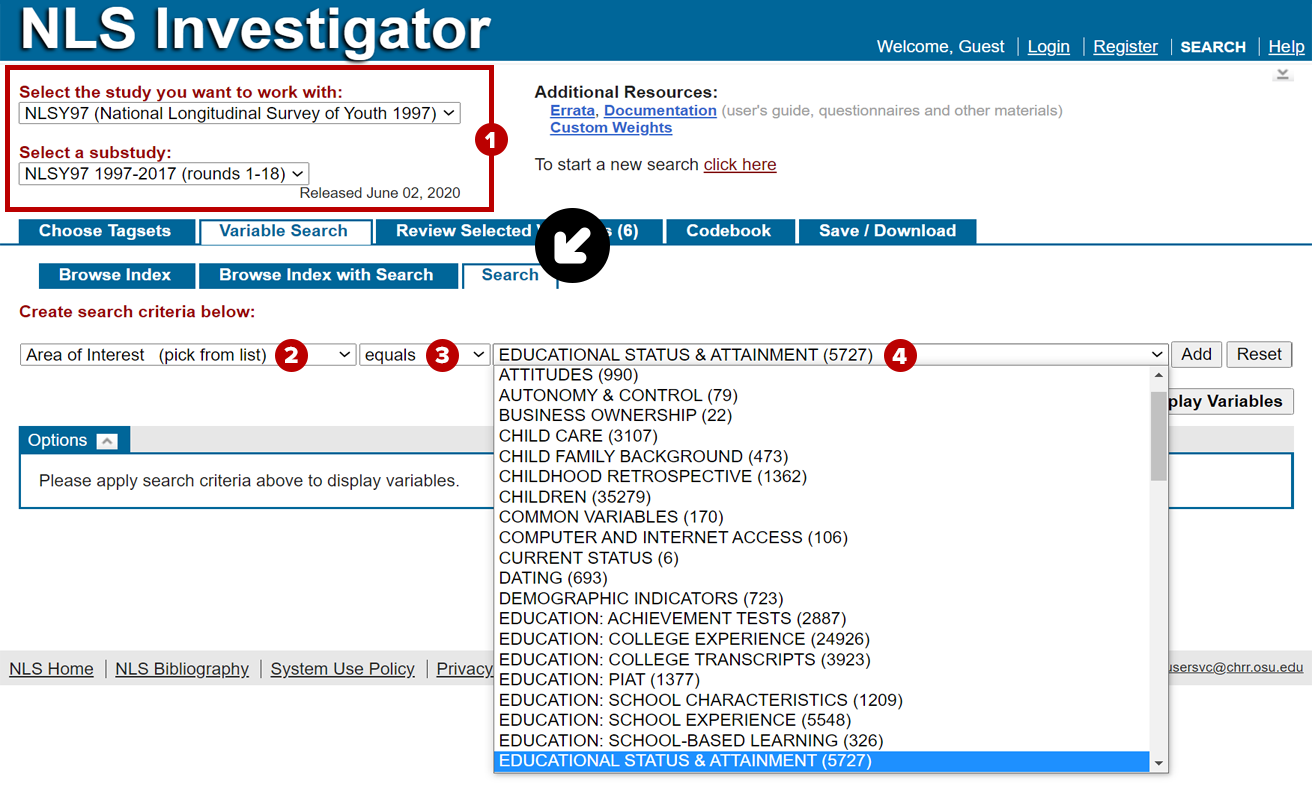This screenshot has height=796, width=1312.
Task: Select BUSINESS OWNERSHIP (22) option
Action: tap(822, 415)
